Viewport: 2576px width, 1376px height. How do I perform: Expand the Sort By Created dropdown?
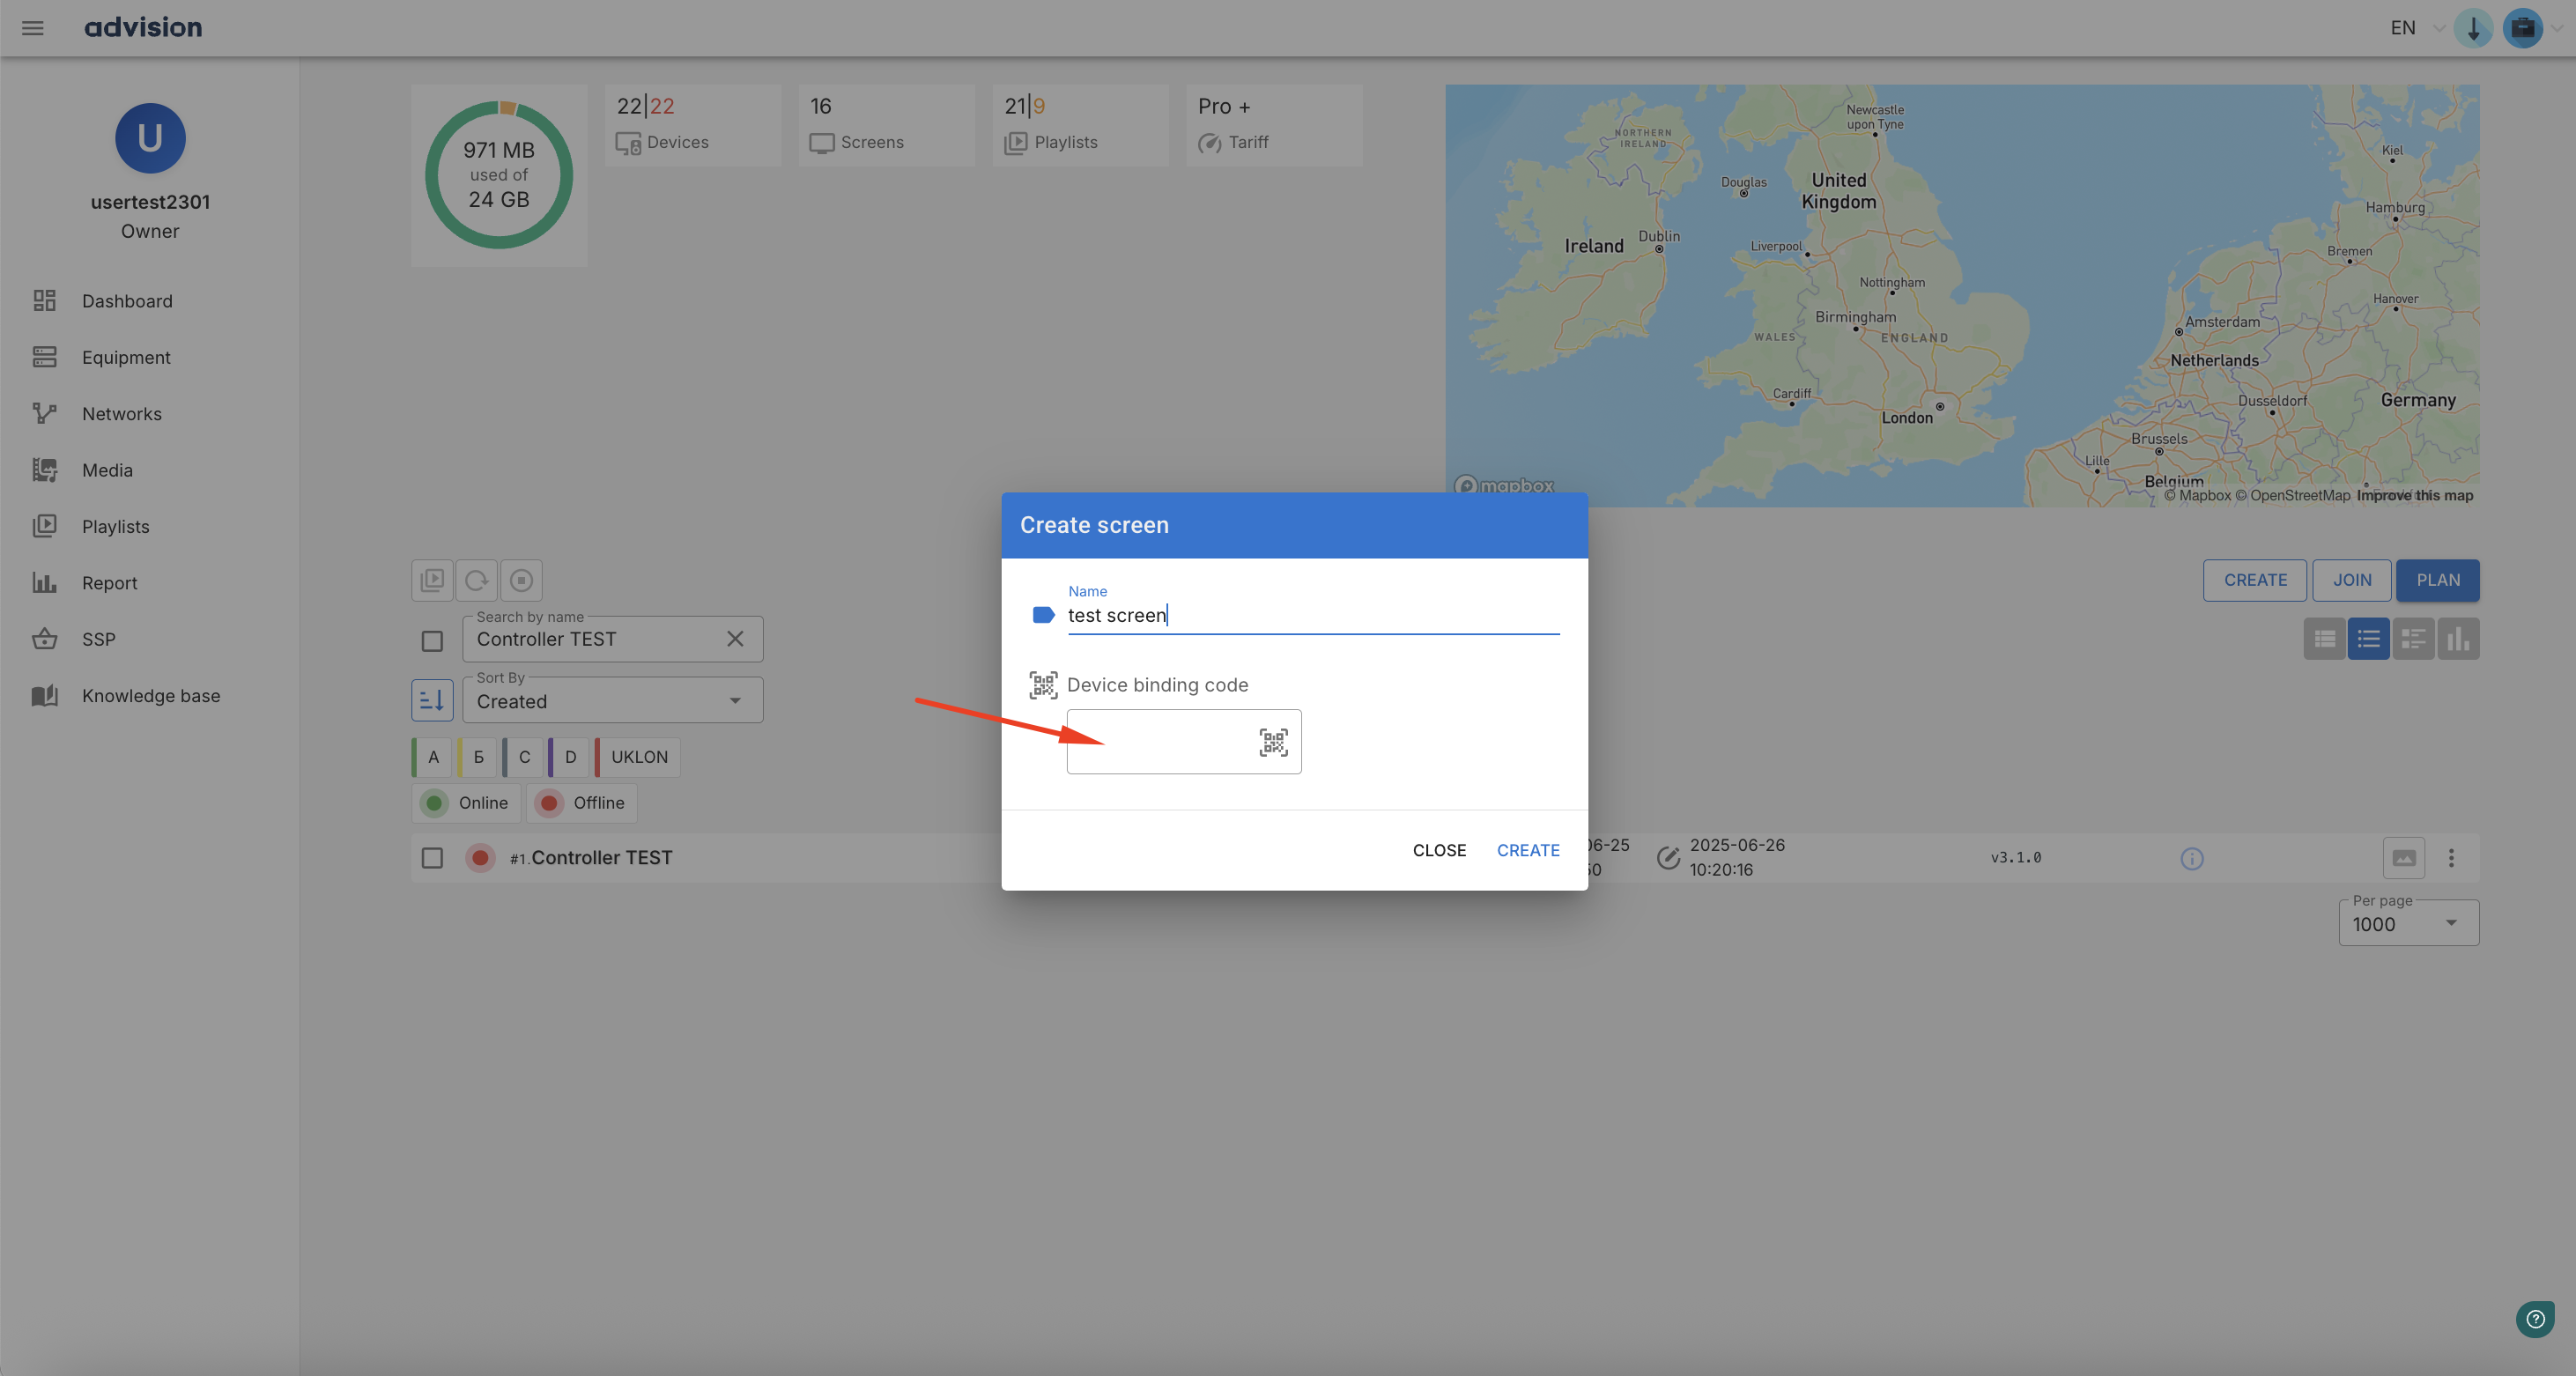[612, 701]
